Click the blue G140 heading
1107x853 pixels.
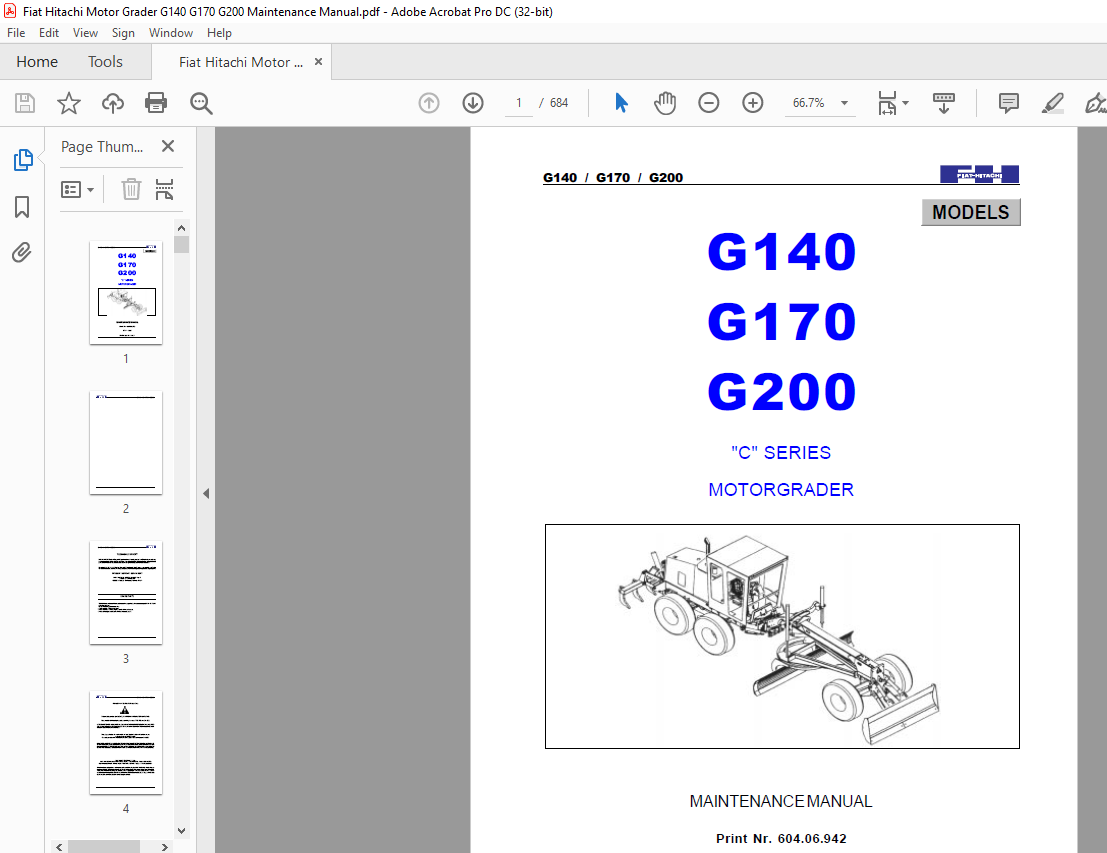[782, 251]
